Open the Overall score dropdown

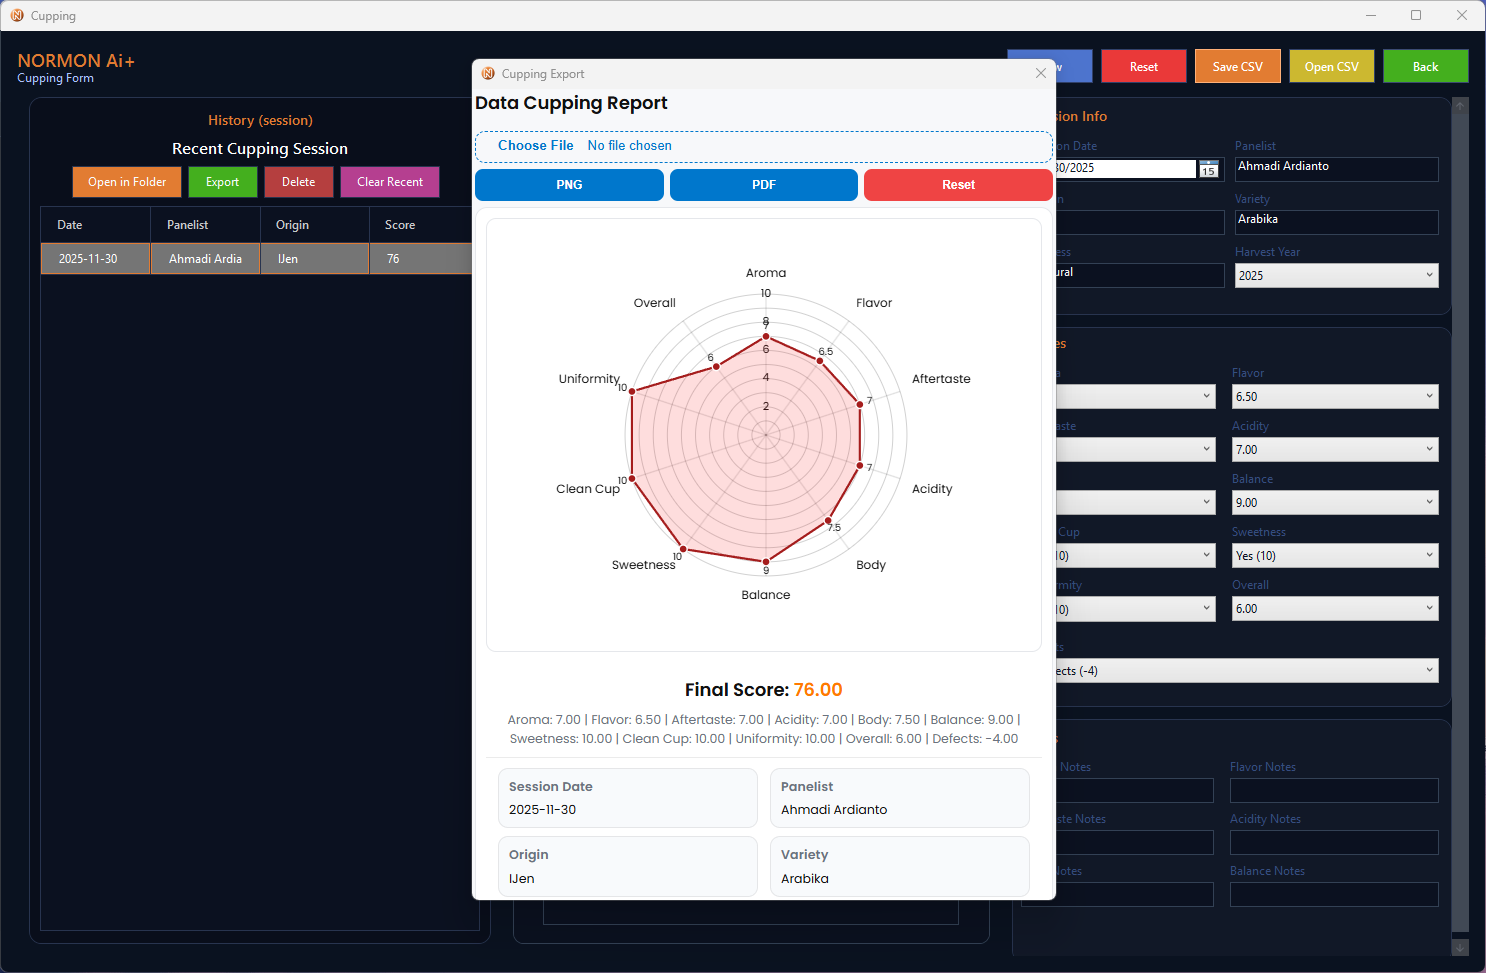(1334, 609)
